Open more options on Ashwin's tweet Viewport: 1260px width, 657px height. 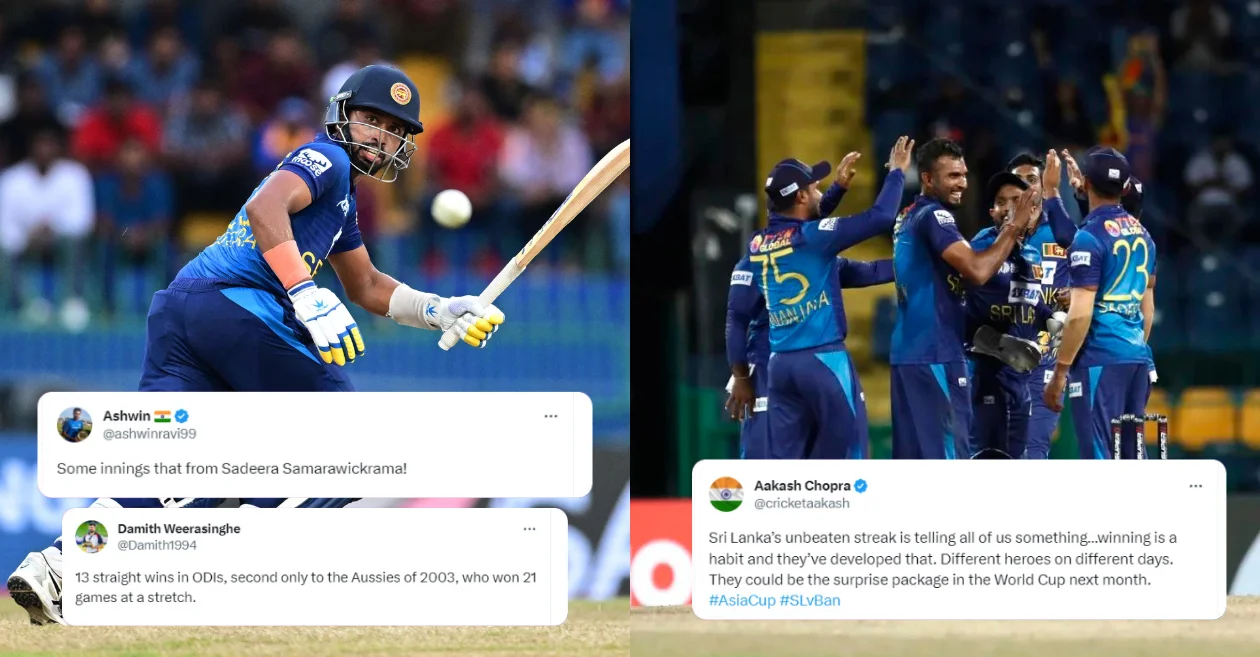click(x=551, y=416)
